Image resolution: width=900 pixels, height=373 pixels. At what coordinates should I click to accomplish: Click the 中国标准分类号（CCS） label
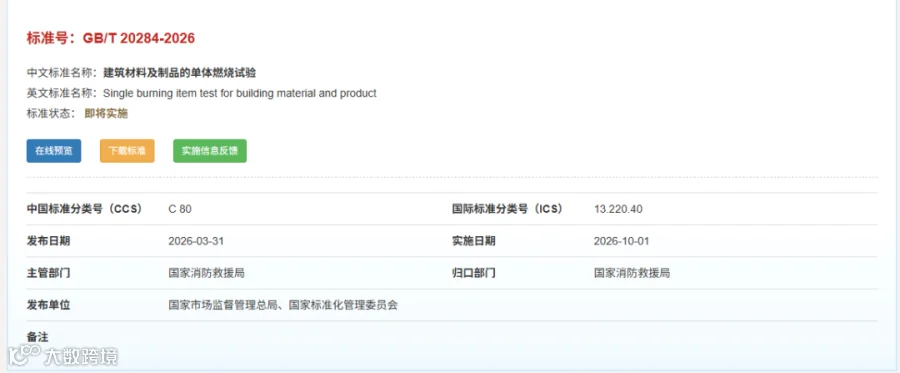[84, 209]
